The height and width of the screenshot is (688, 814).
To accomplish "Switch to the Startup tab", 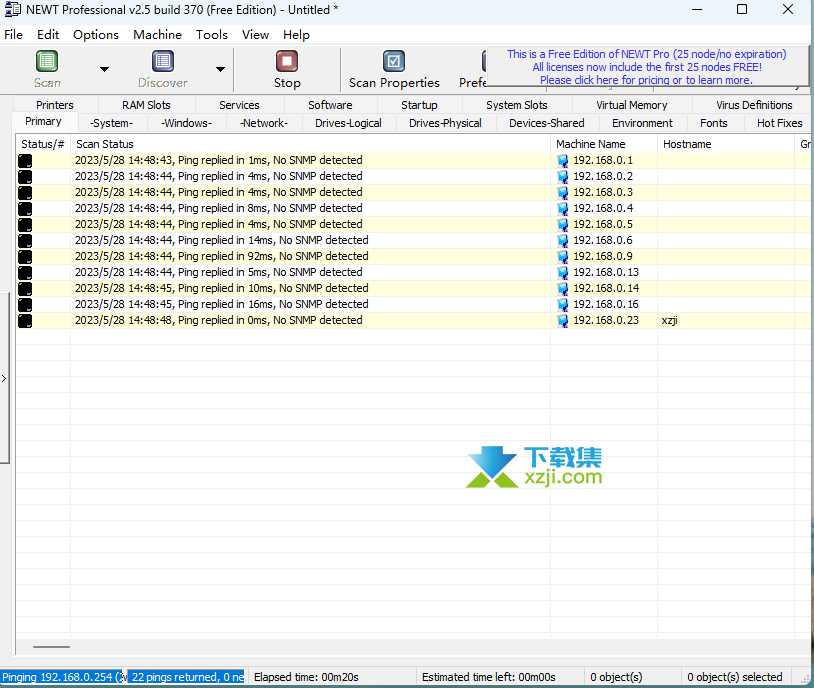I will coord(419,105).
